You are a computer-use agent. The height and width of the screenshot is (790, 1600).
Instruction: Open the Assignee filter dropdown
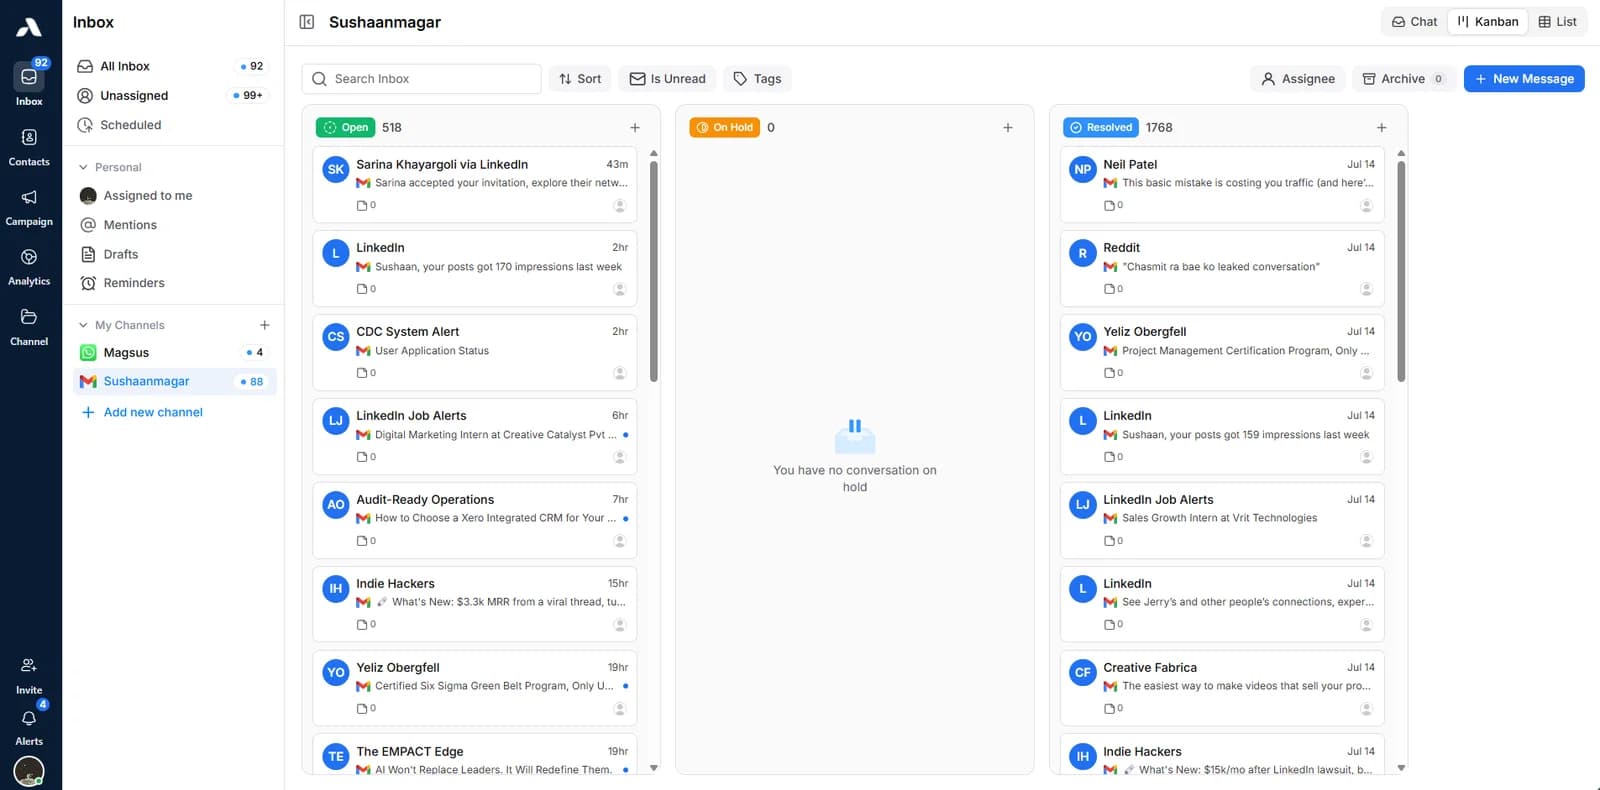1298,79
